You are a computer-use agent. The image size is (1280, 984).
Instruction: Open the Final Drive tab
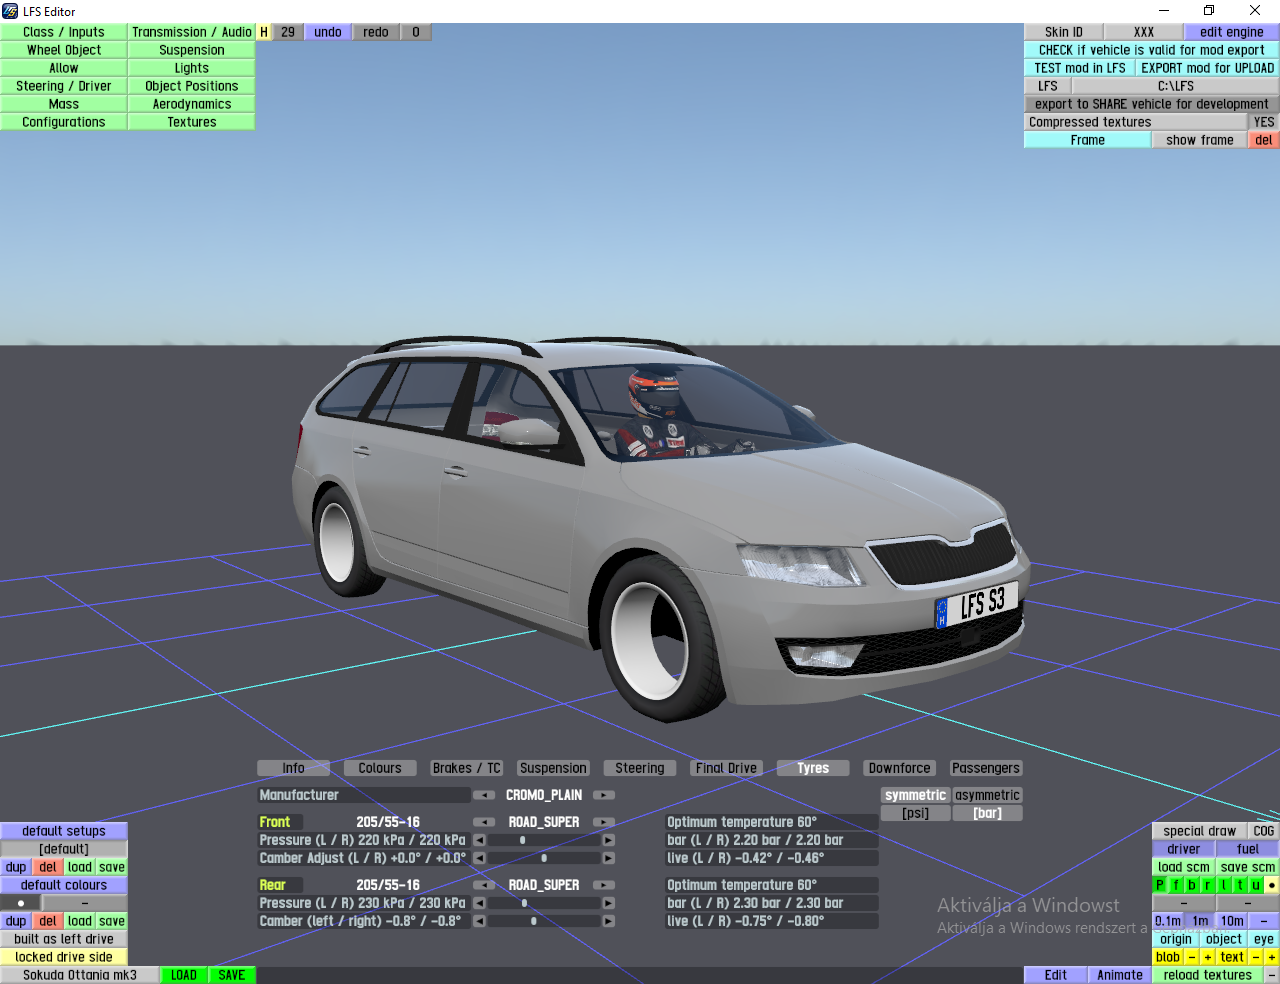tap(726, 768)
